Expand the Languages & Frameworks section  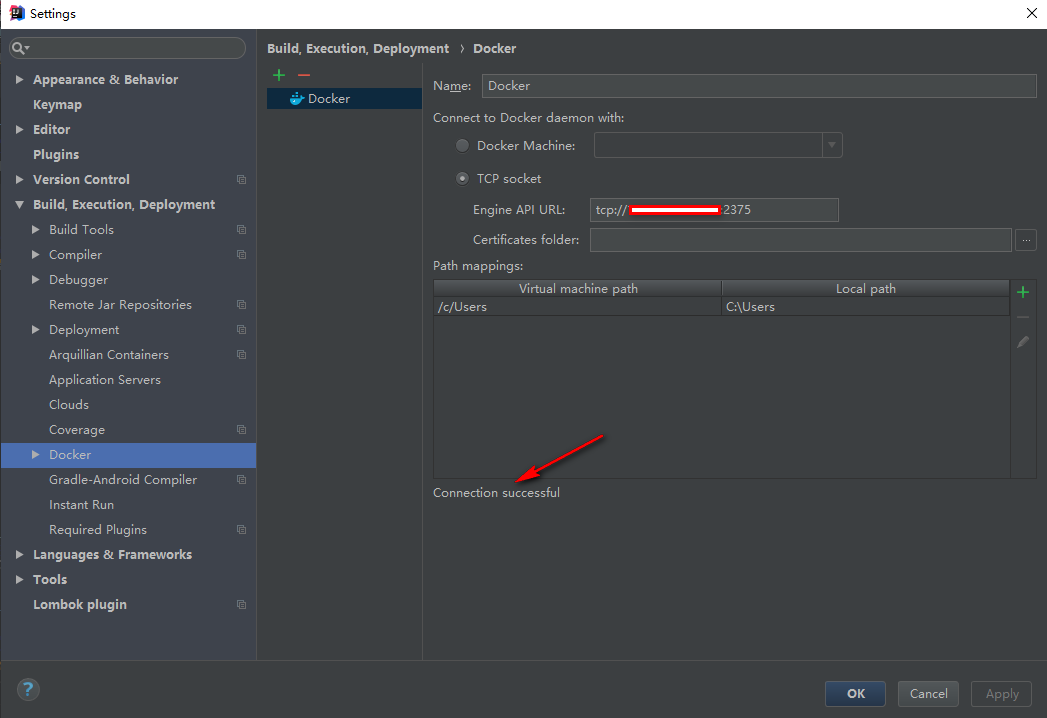click(x=20, y=555)
